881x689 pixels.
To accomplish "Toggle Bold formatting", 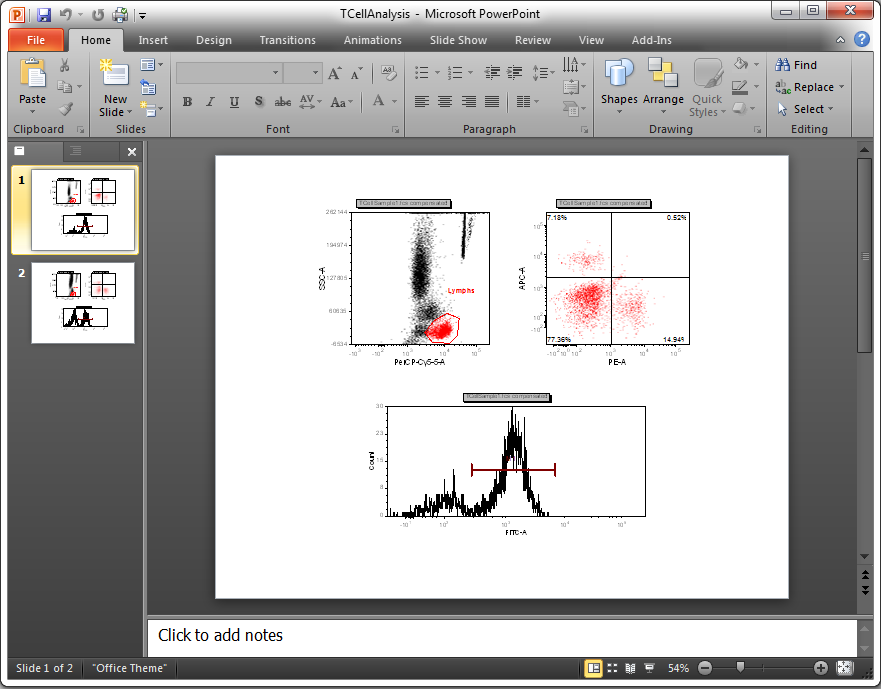I will tap(187, 102).
